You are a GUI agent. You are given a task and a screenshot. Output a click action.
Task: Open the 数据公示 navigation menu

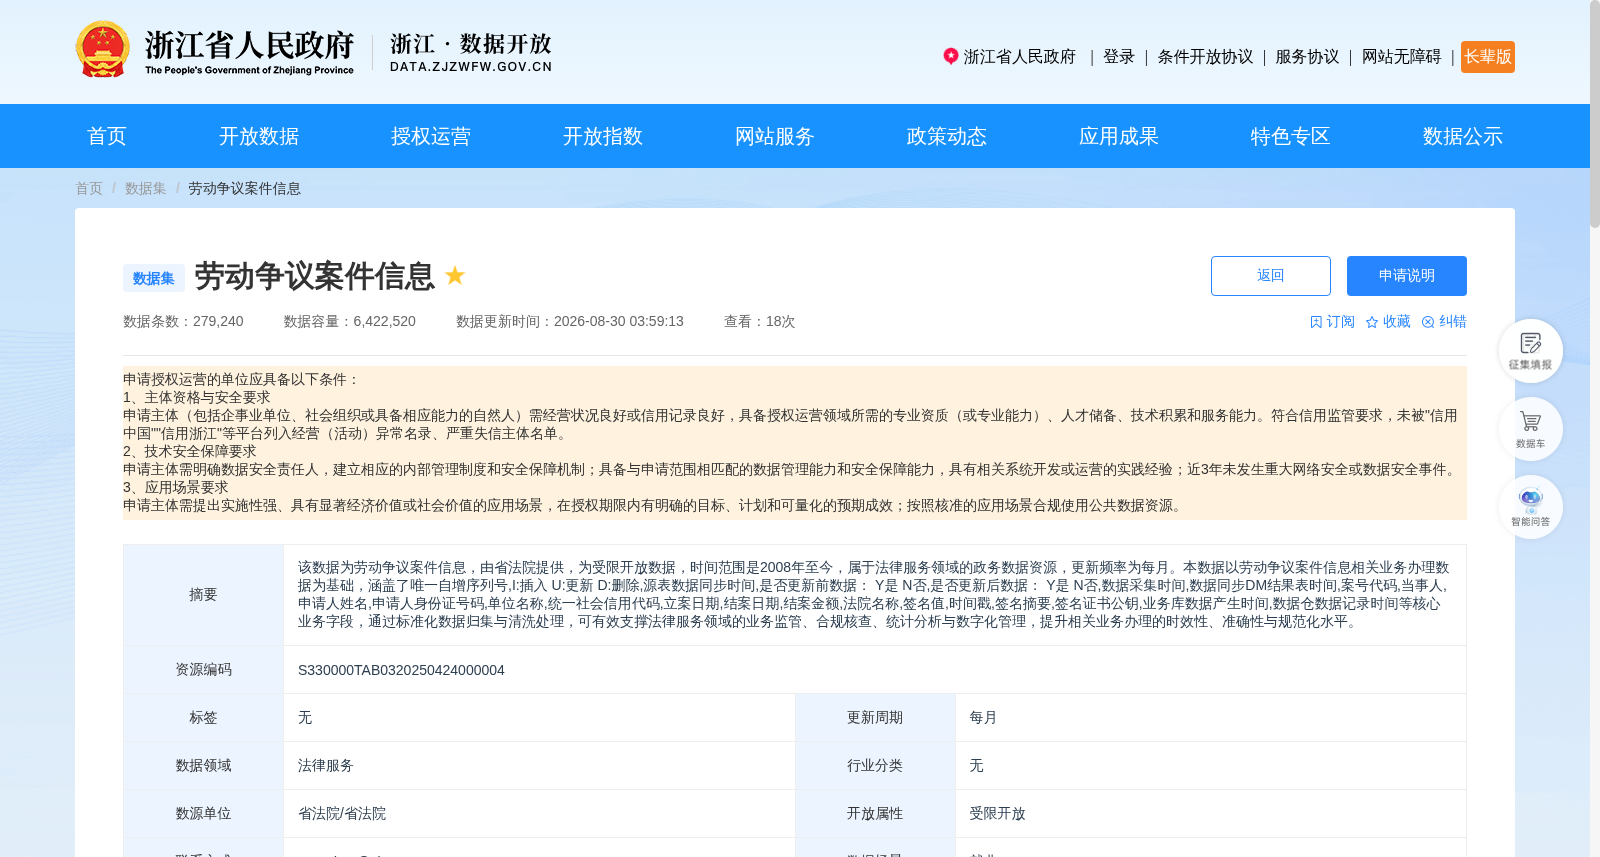click(x=1463, y=136)
